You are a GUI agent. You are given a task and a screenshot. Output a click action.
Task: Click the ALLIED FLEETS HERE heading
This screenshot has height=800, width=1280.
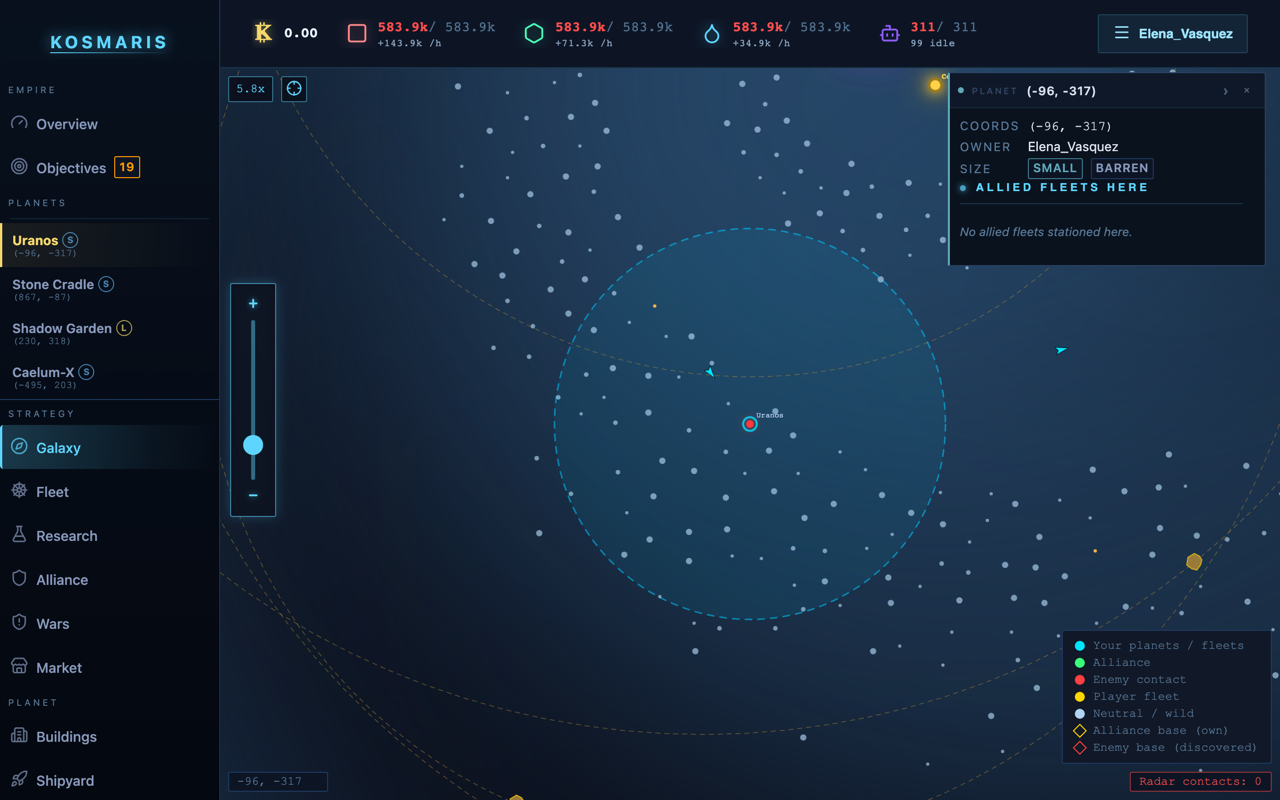pos(1062,187)
